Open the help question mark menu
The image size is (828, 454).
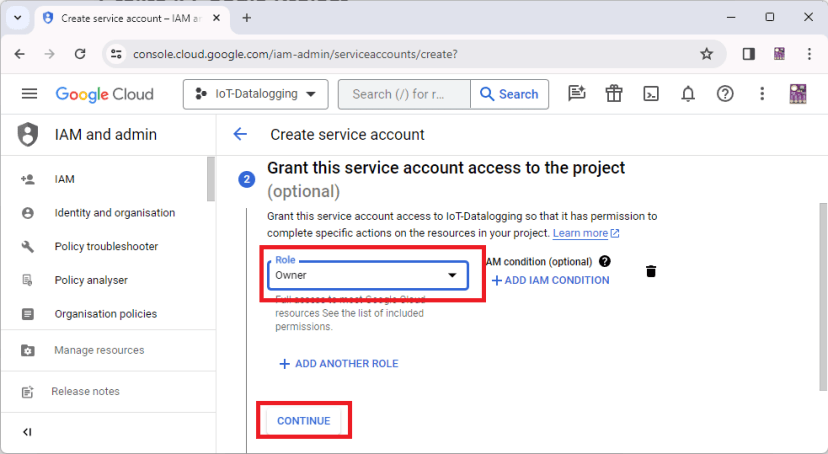tap(725, 94)
